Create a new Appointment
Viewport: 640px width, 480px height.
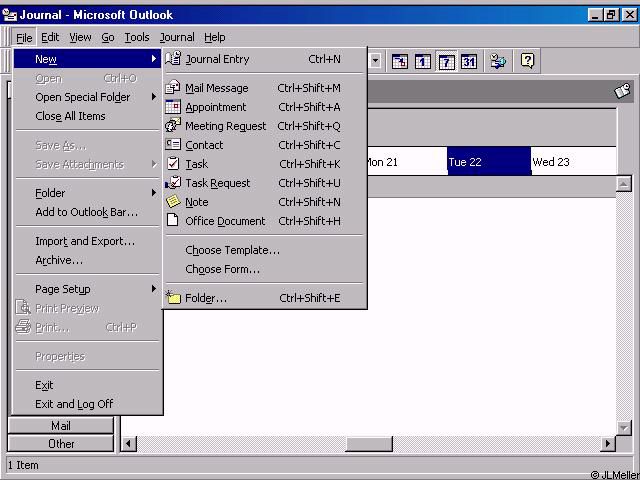264,107
